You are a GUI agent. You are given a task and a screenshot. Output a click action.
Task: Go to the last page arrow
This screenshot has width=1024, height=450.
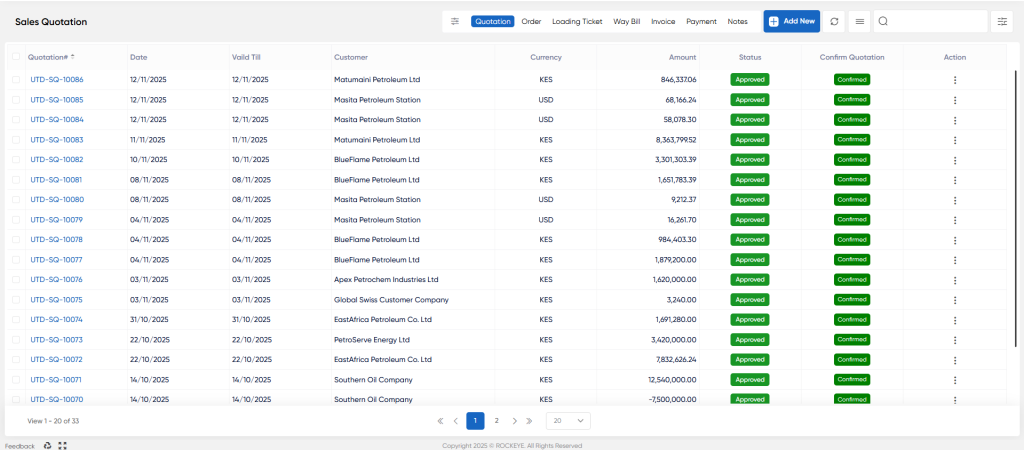(x=529, y=421)
